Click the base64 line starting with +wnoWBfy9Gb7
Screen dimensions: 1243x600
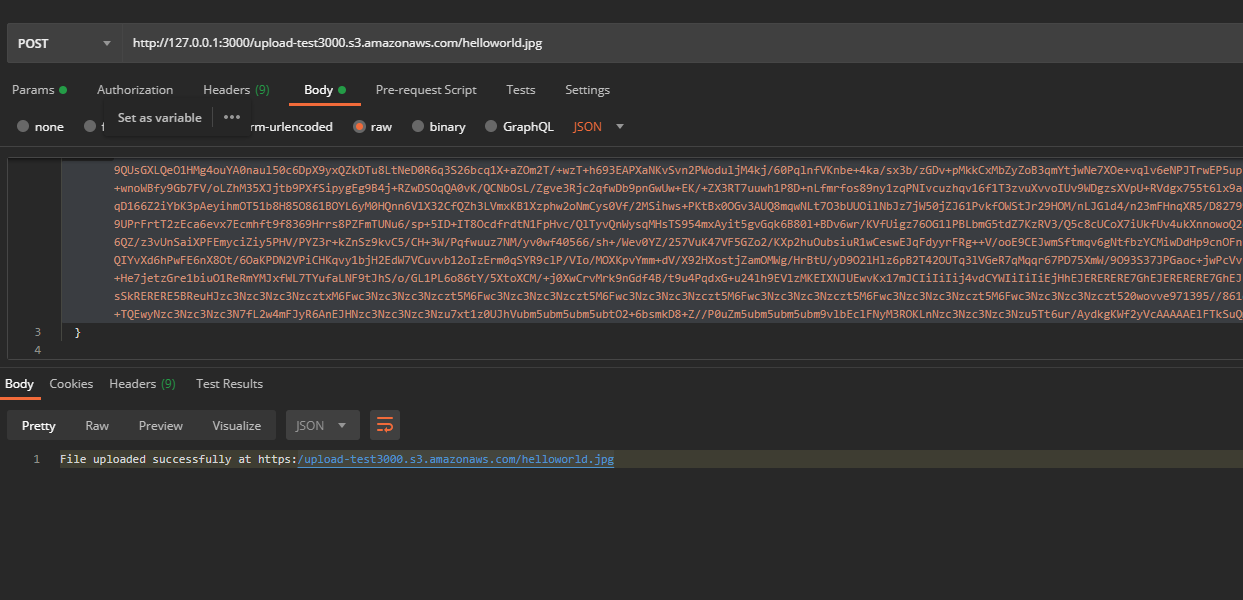[679, 187]
